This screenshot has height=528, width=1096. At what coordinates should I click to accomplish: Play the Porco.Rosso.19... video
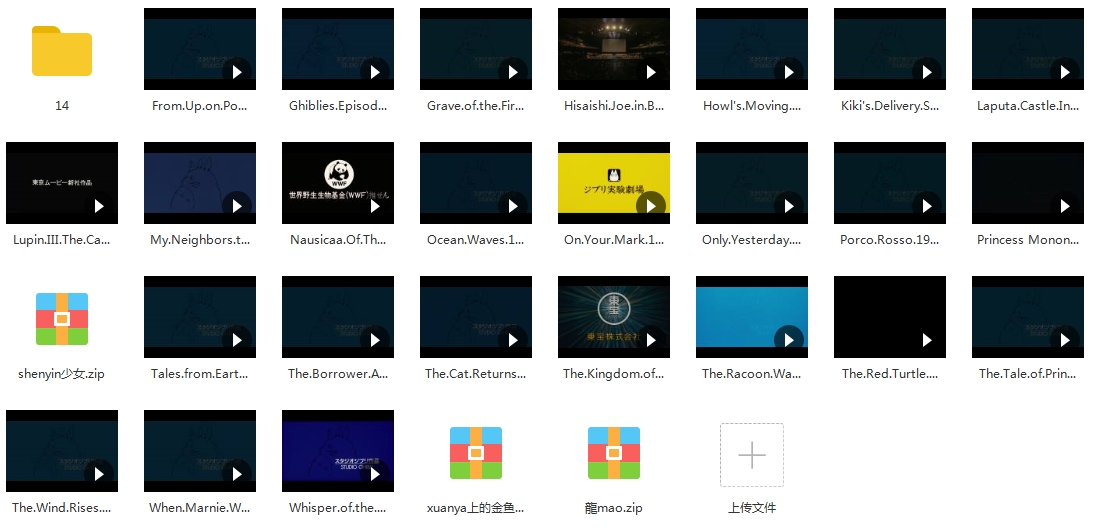tap(890, 183)
